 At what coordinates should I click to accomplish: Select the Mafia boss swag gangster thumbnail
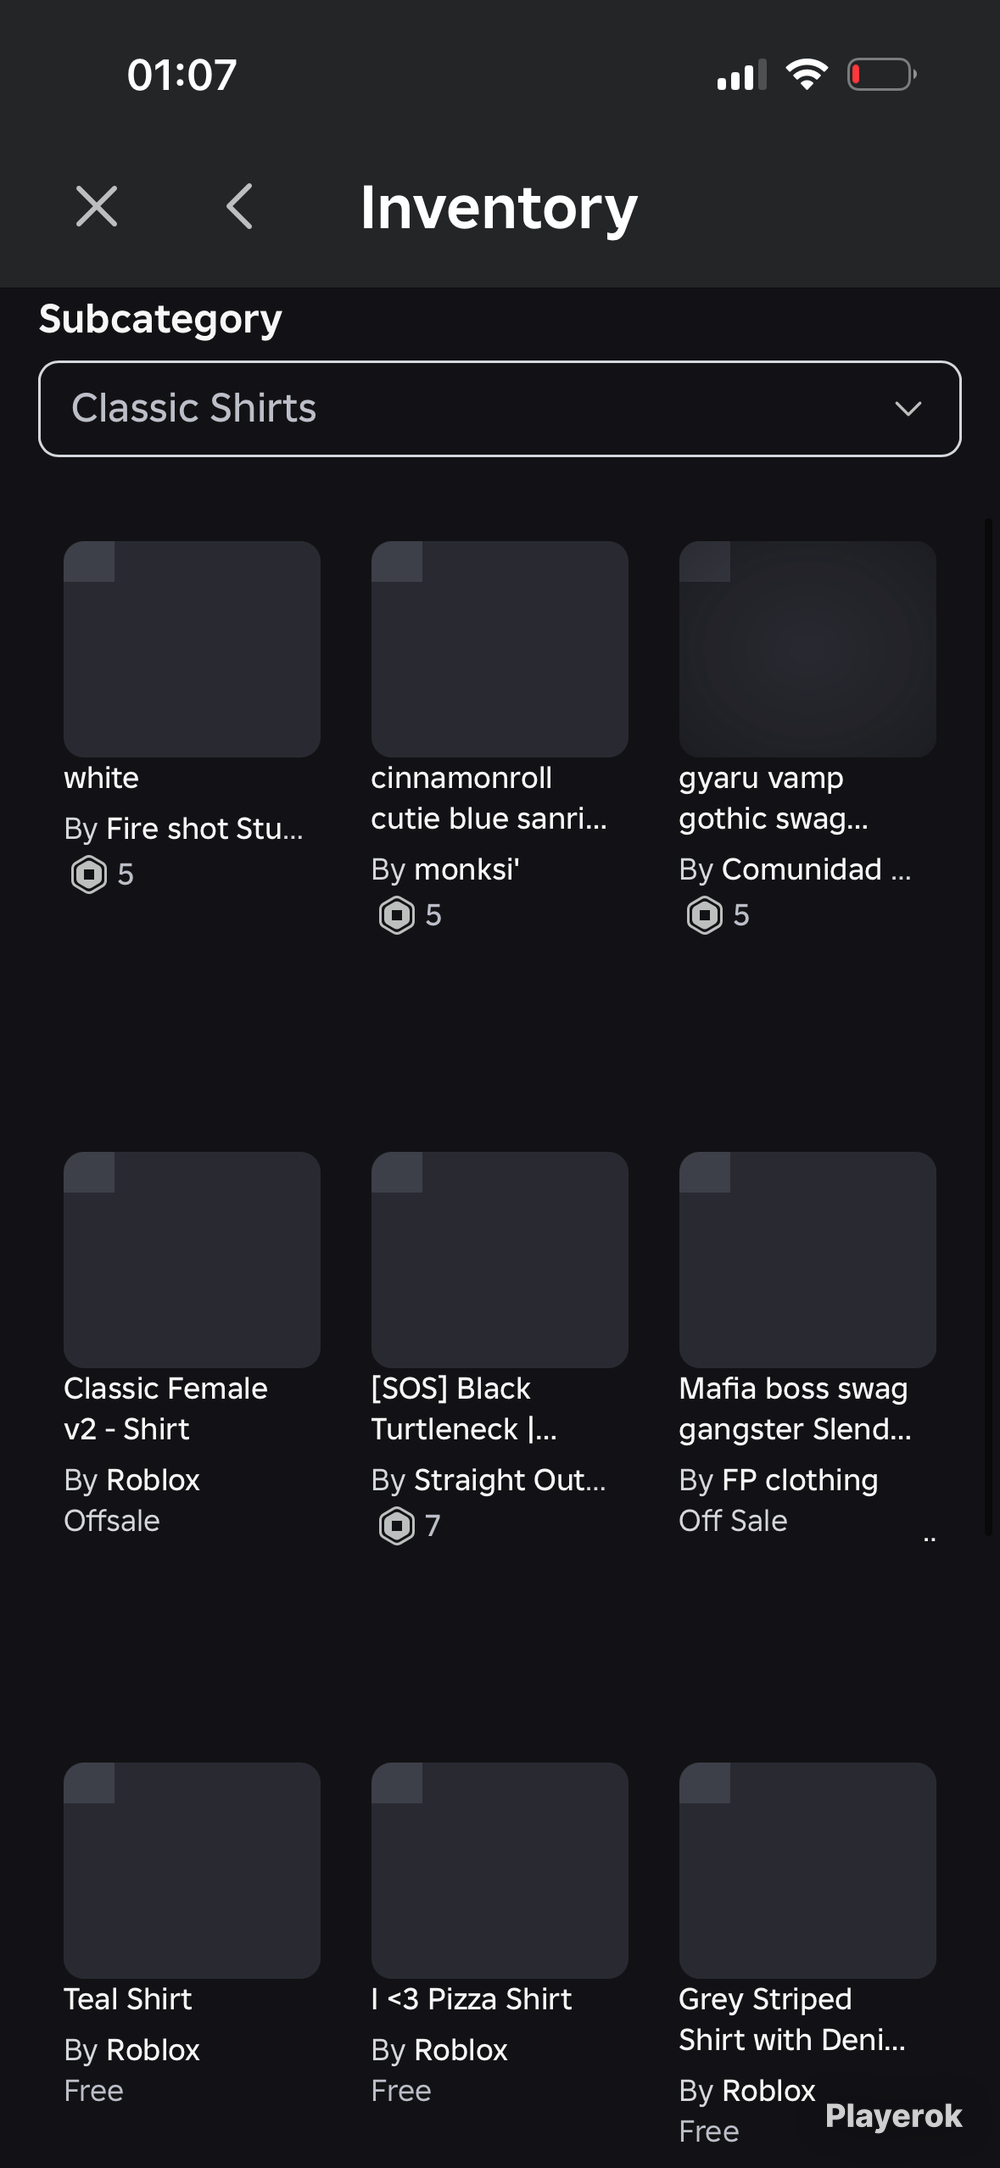tap(808, 1260)
